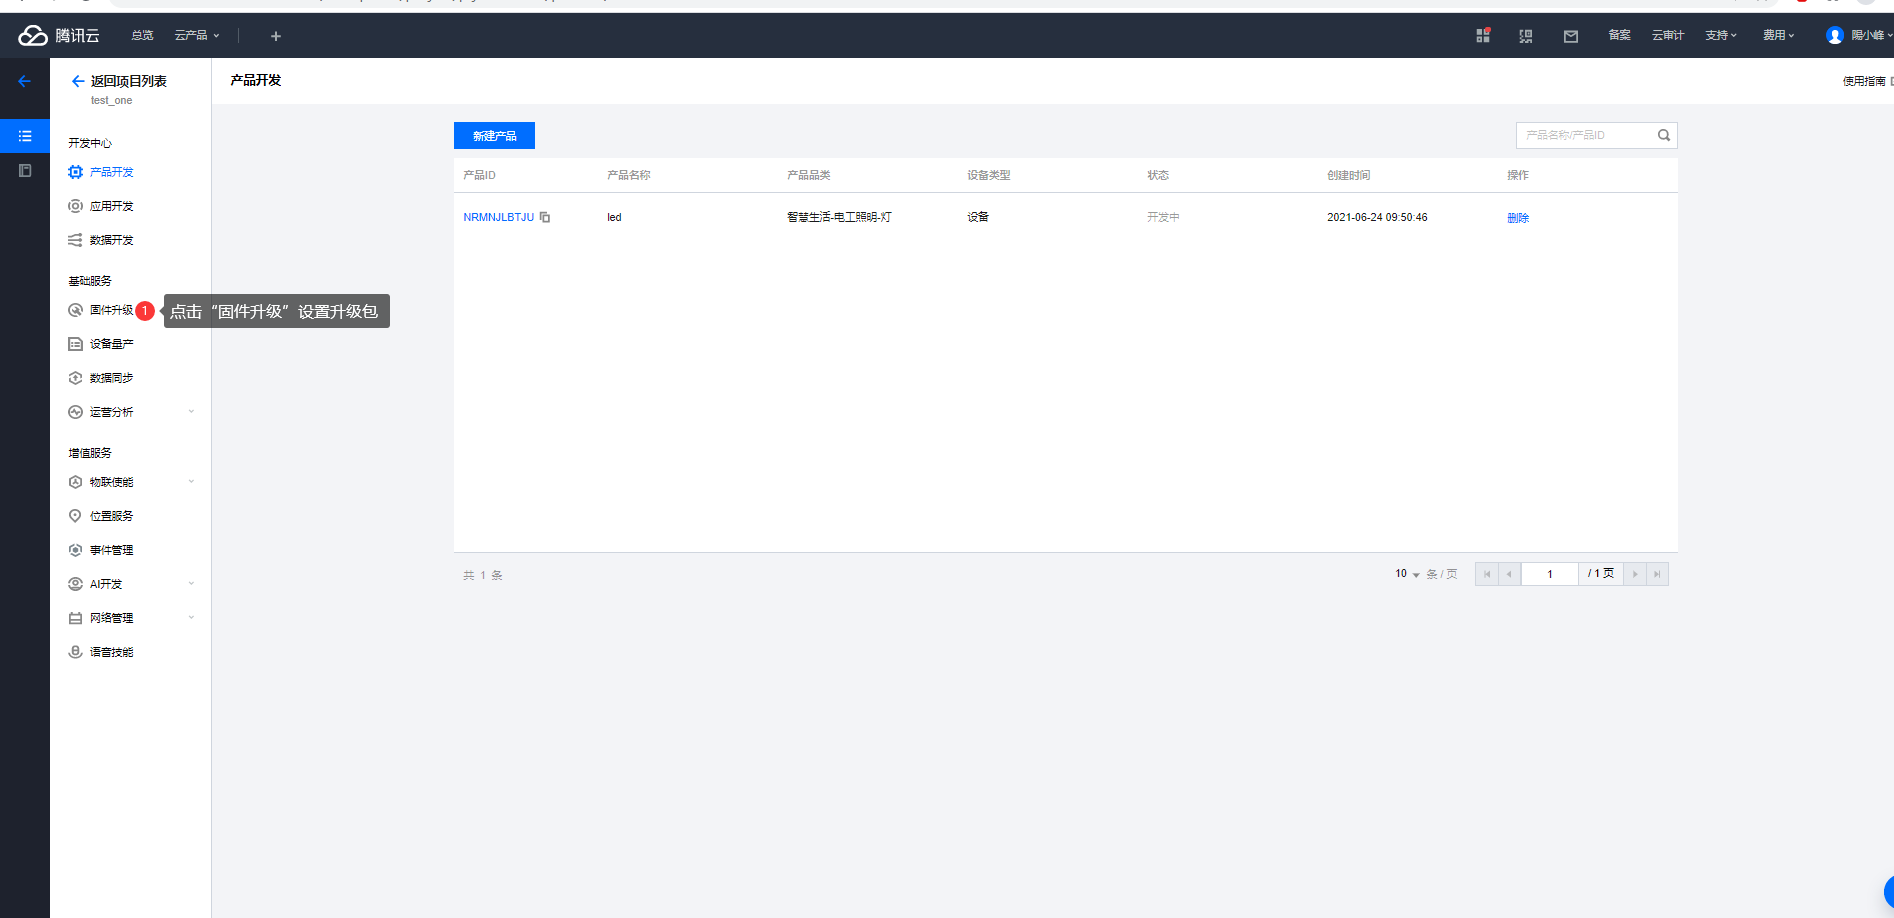Expand the 云产品 dropdown menu
Screen dimensions: 1894x918
pos(196,35)
